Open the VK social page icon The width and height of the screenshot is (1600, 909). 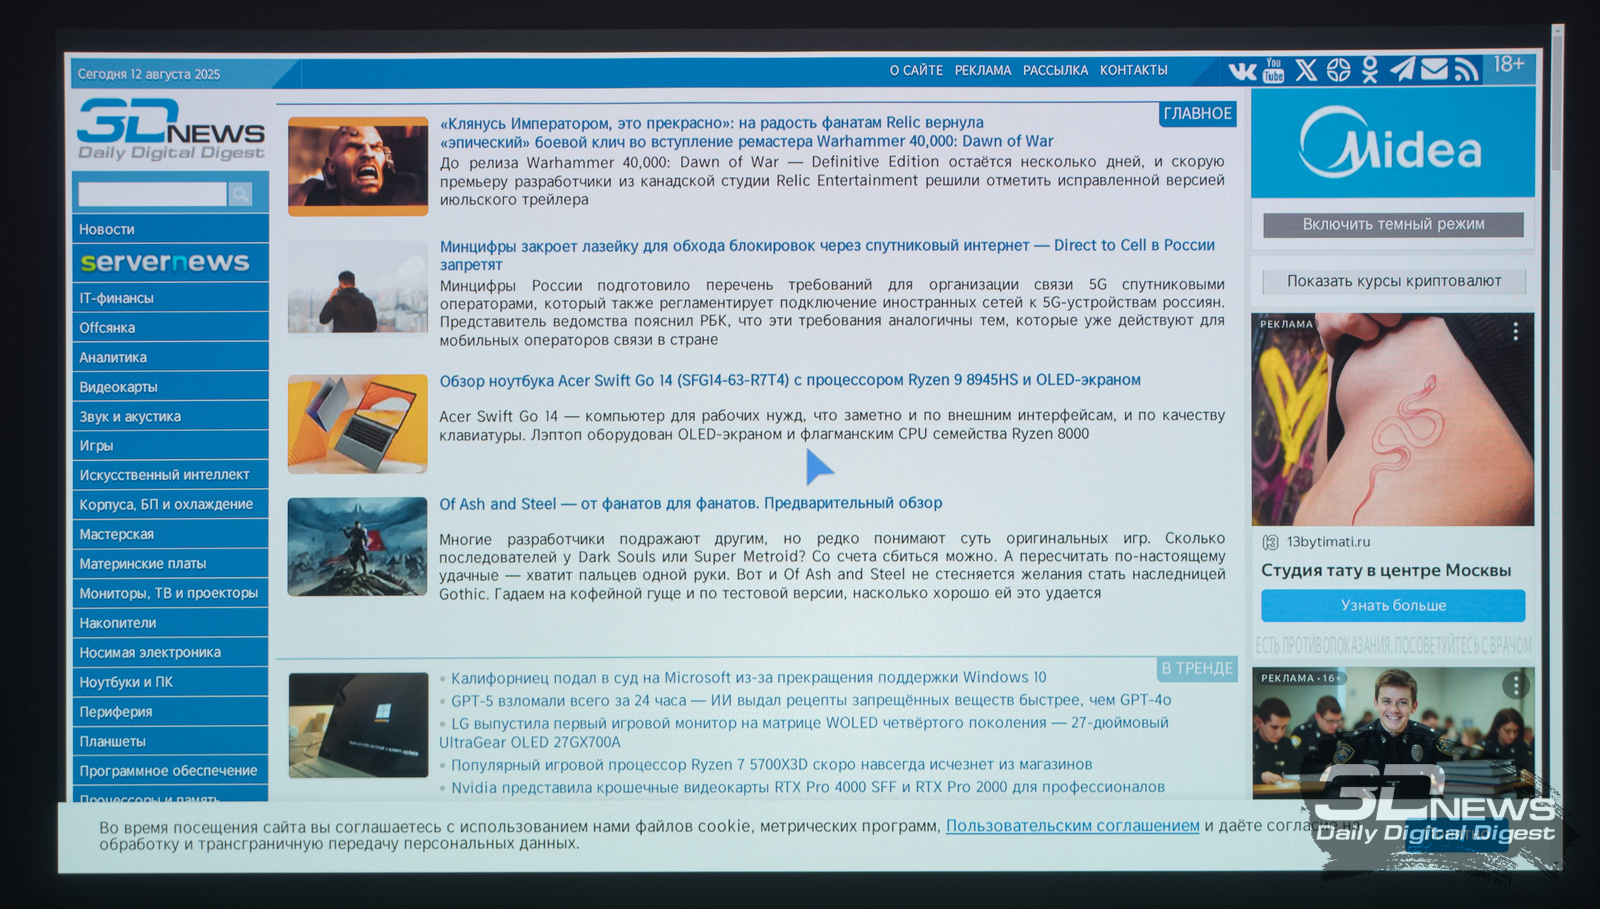click(1242, 71)
